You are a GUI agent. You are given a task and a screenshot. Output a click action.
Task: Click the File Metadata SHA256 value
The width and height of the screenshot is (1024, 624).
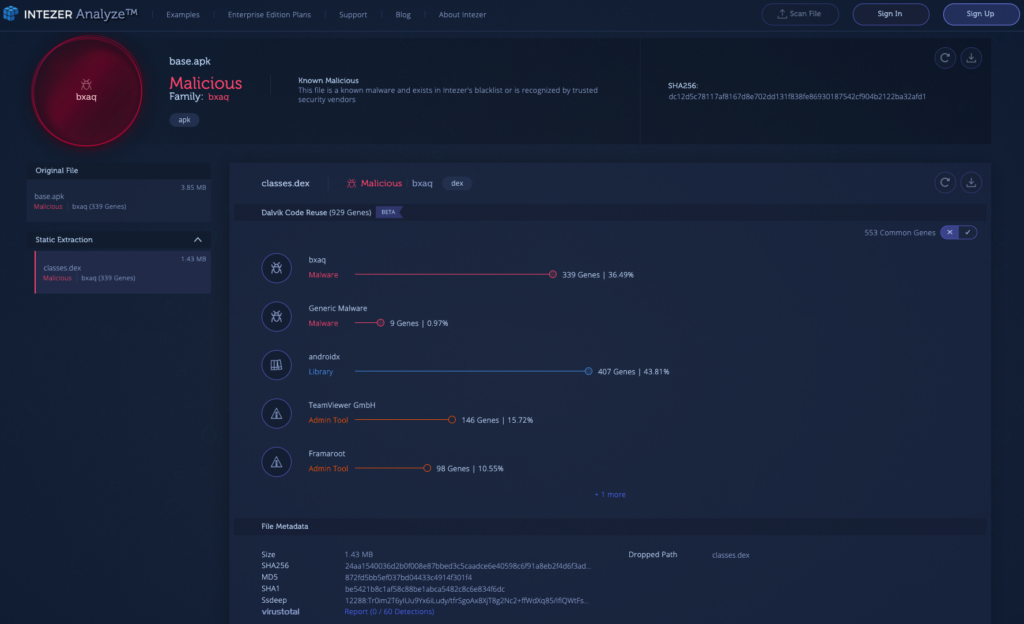tap(468, 566)
